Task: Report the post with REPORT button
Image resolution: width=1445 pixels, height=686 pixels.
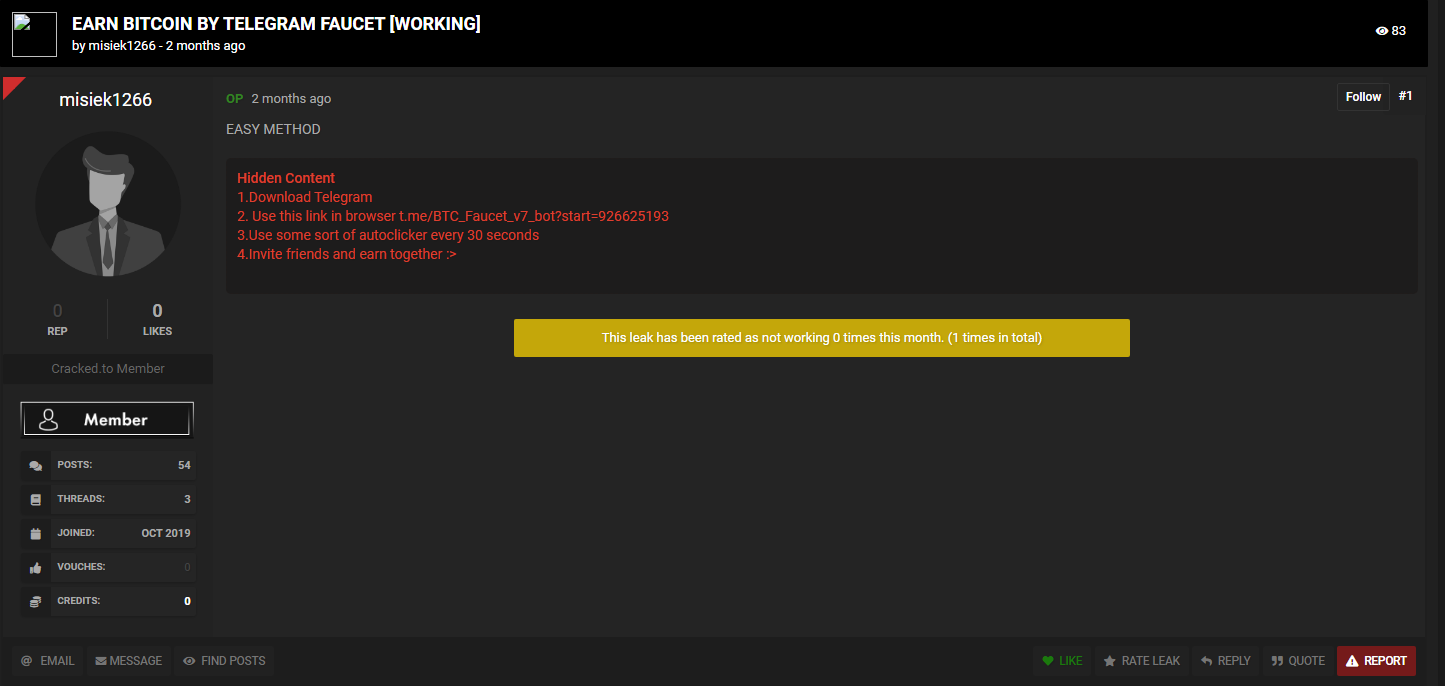Action: pos(1376,661)
